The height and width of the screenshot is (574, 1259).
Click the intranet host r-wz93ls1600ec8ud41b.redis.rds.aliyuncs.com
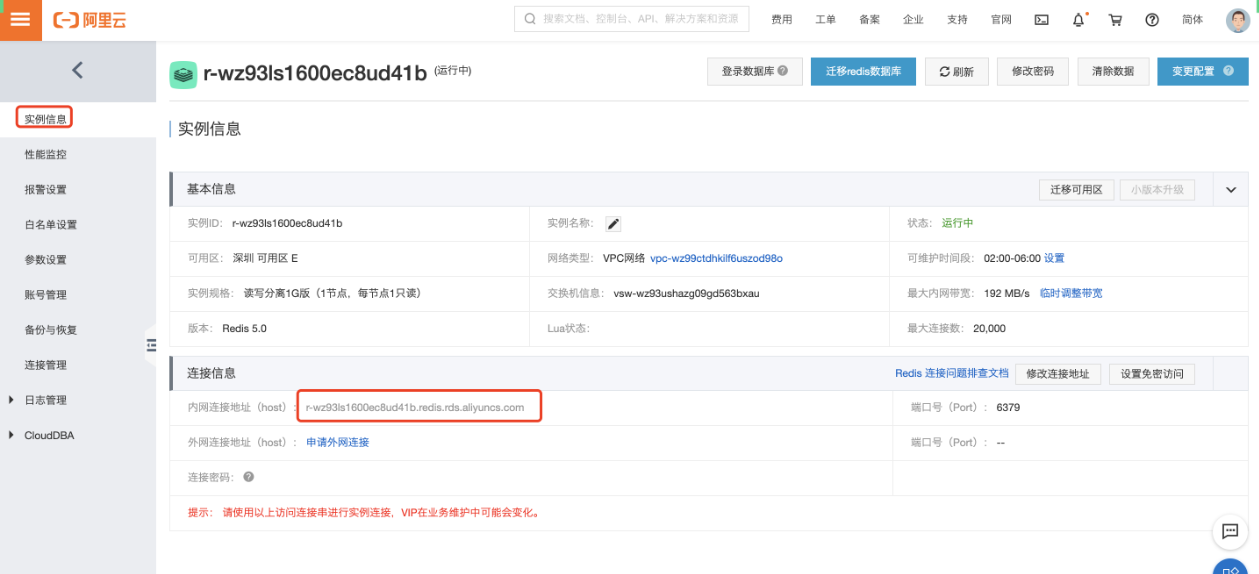[415, 407]
